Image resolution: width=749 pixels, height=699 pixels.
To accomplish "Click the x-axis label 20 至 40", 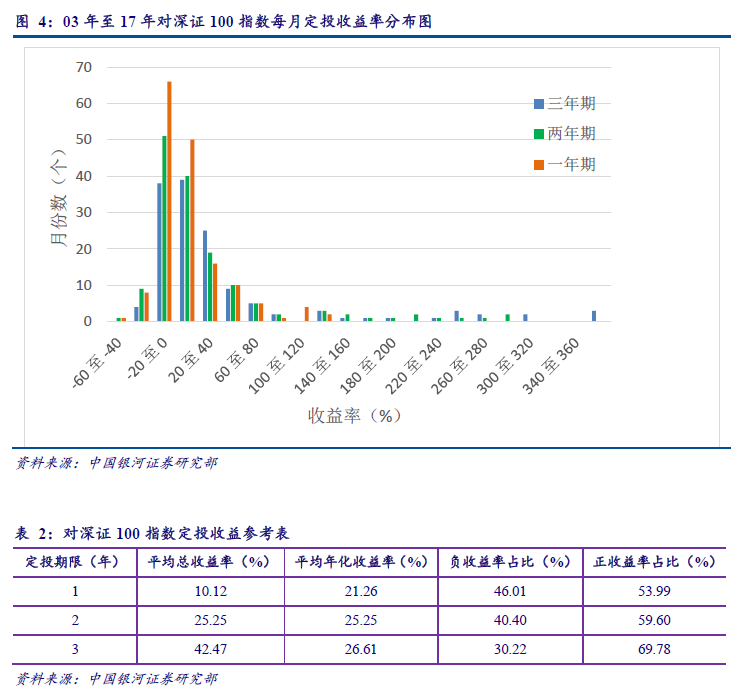I will point(191,360).
